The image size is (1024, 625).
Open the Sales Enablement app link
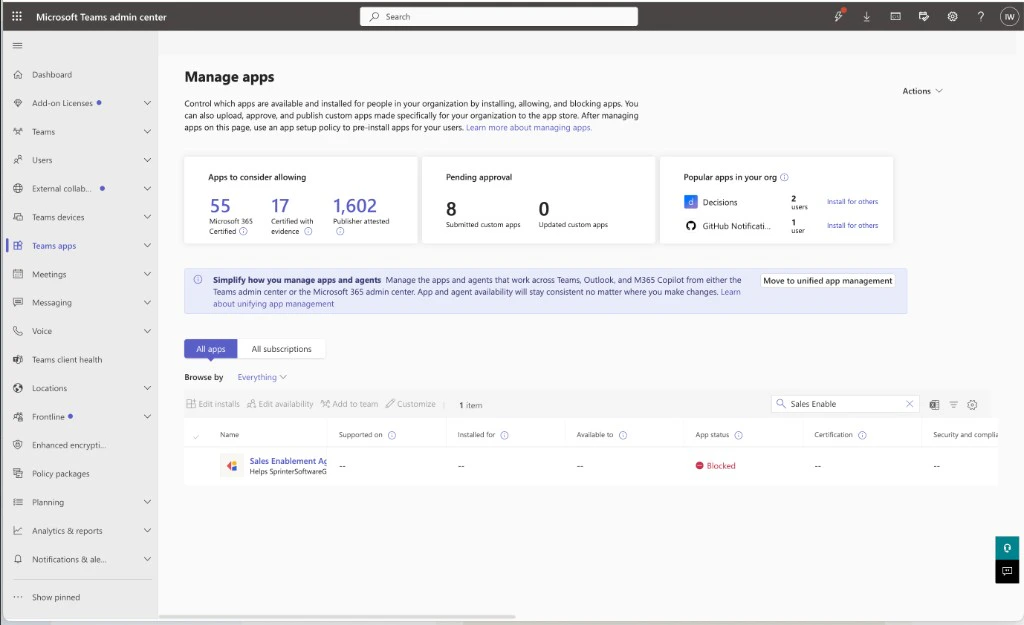pos(288,461)
